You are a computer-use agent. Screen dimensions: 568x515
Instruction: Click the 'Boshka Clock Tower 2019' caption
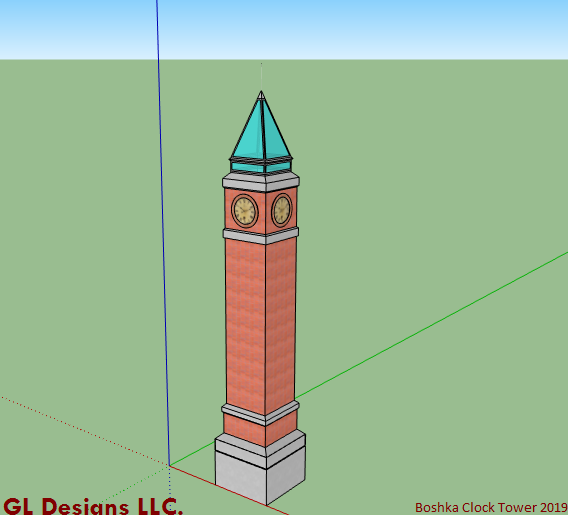point(491,508)
